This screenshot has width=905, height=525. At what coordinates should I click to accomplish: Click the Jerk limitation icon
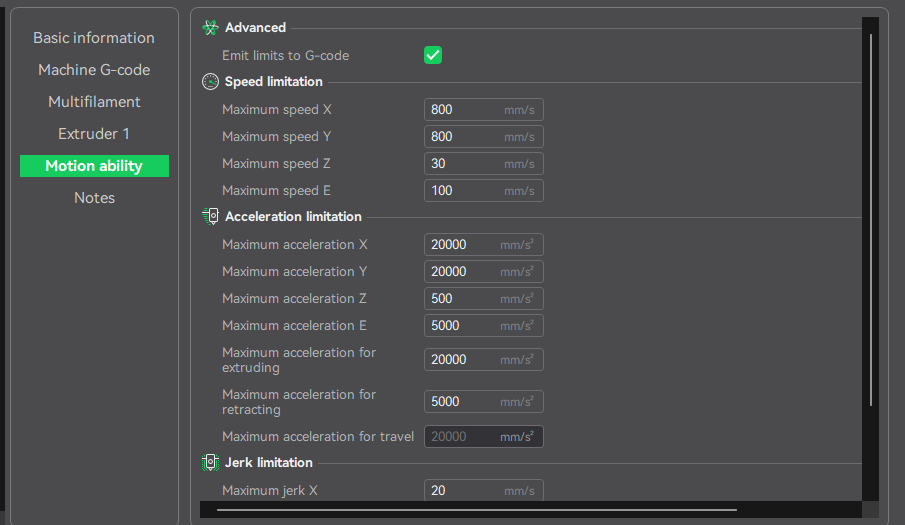pos(210,462)
